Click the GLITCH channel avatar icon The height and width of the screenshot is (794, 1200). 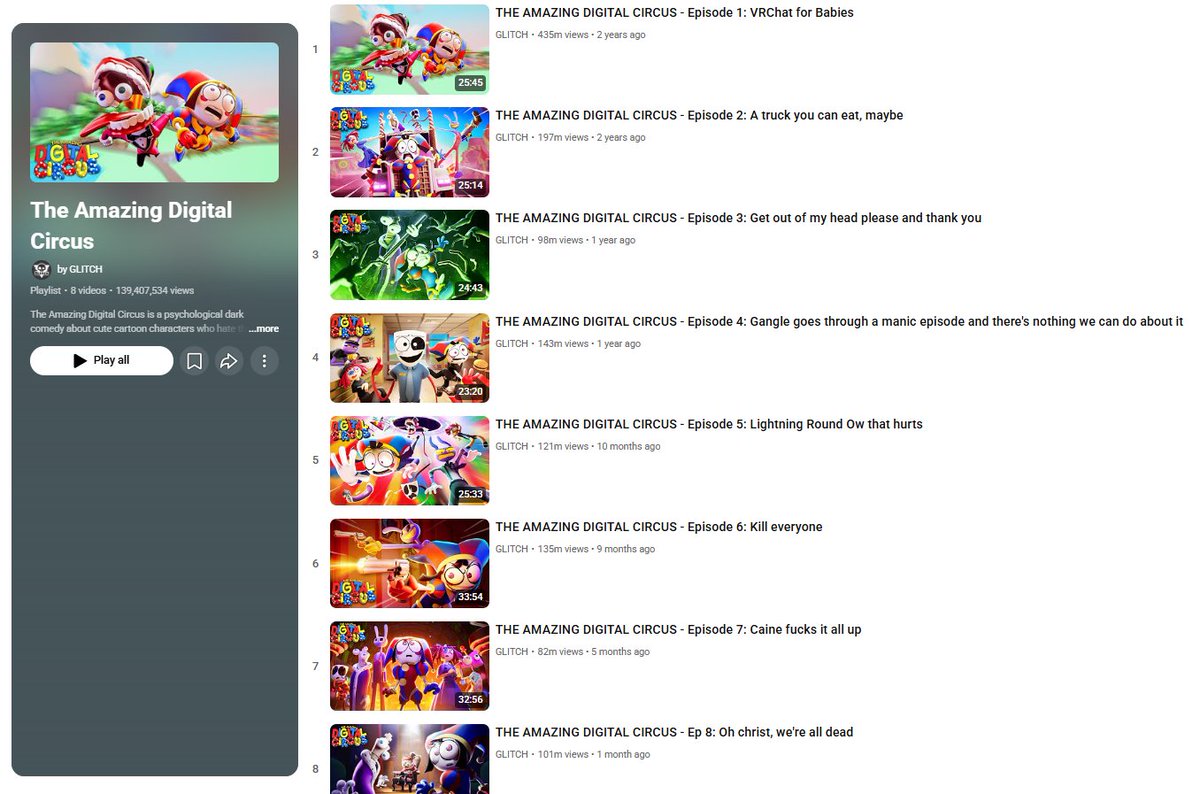coord(41,269)
